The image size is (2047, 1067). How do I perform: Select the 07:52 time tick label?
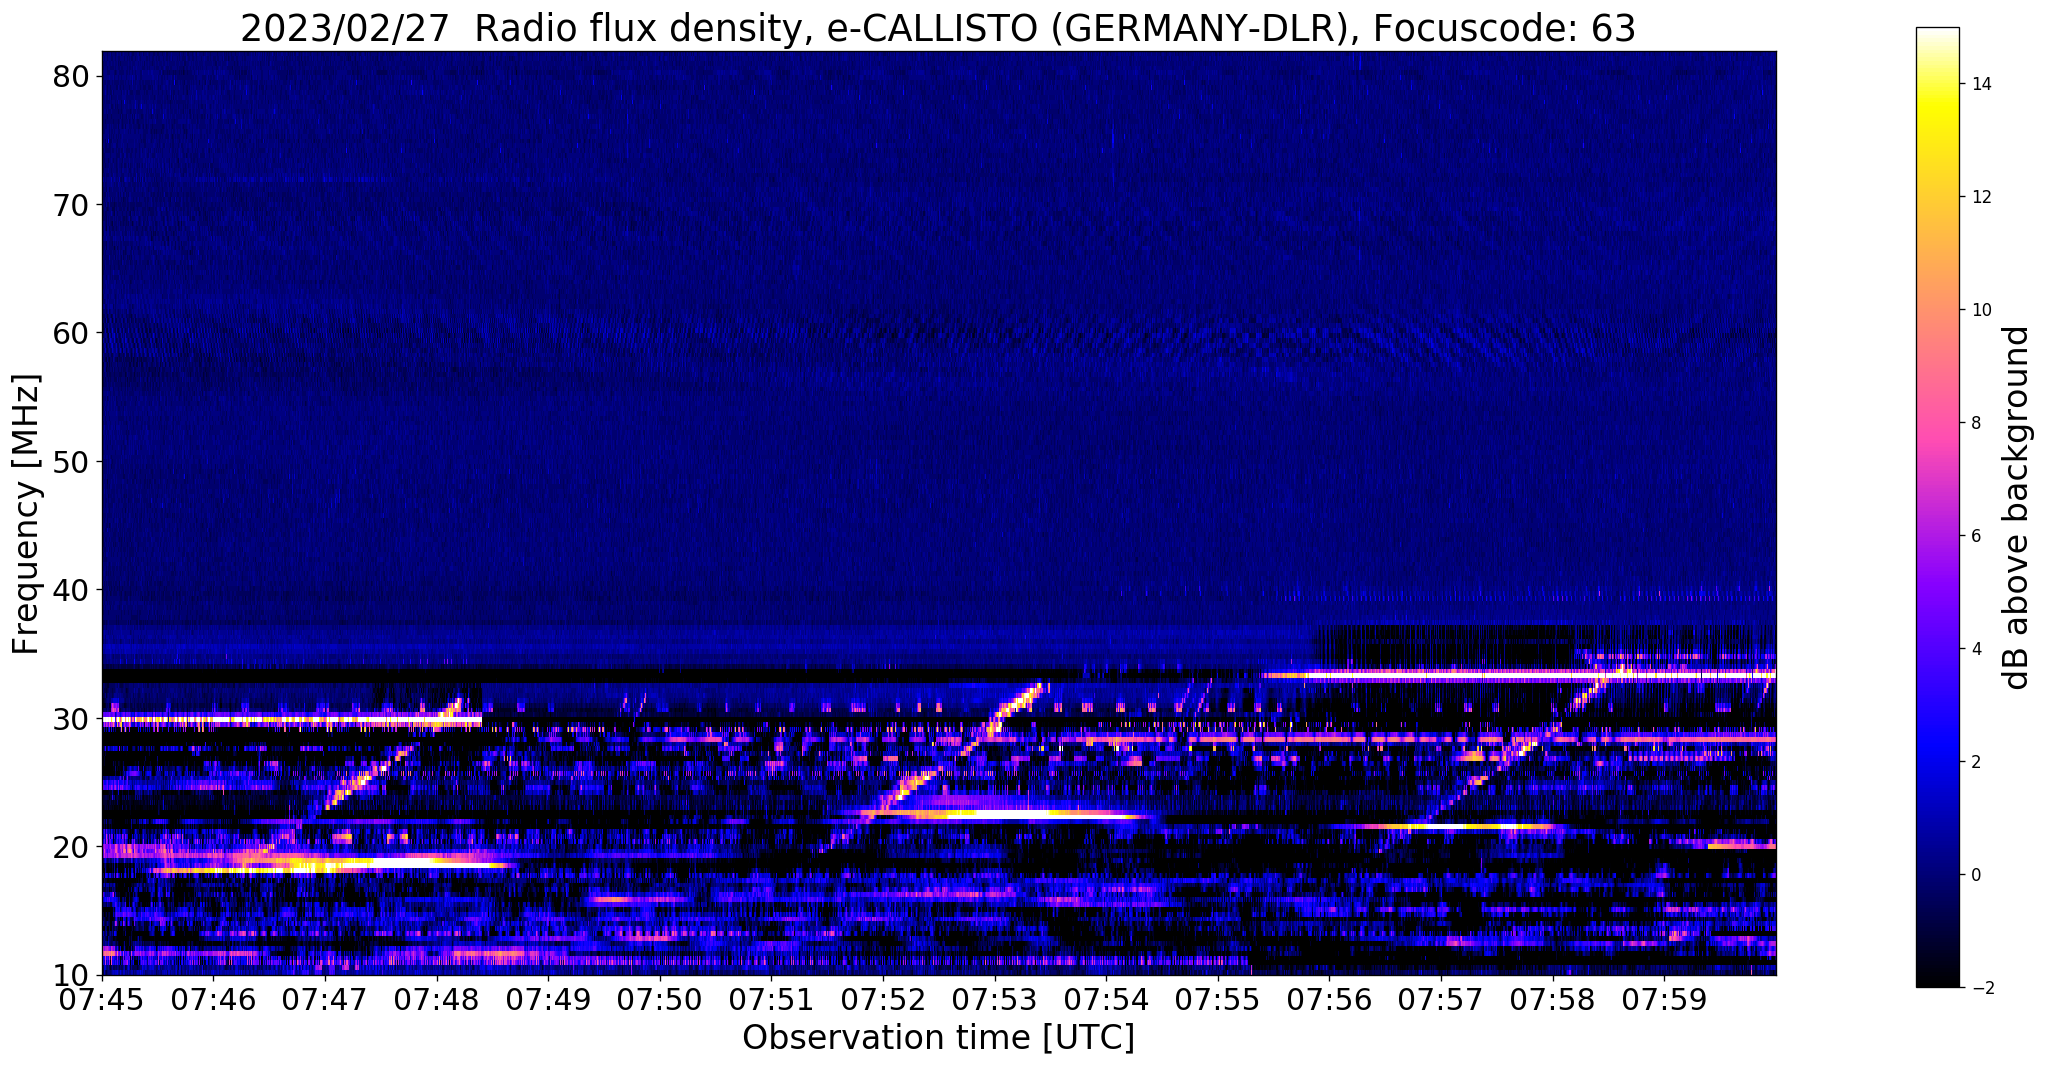pyautogui.click(x=883, y=999)
